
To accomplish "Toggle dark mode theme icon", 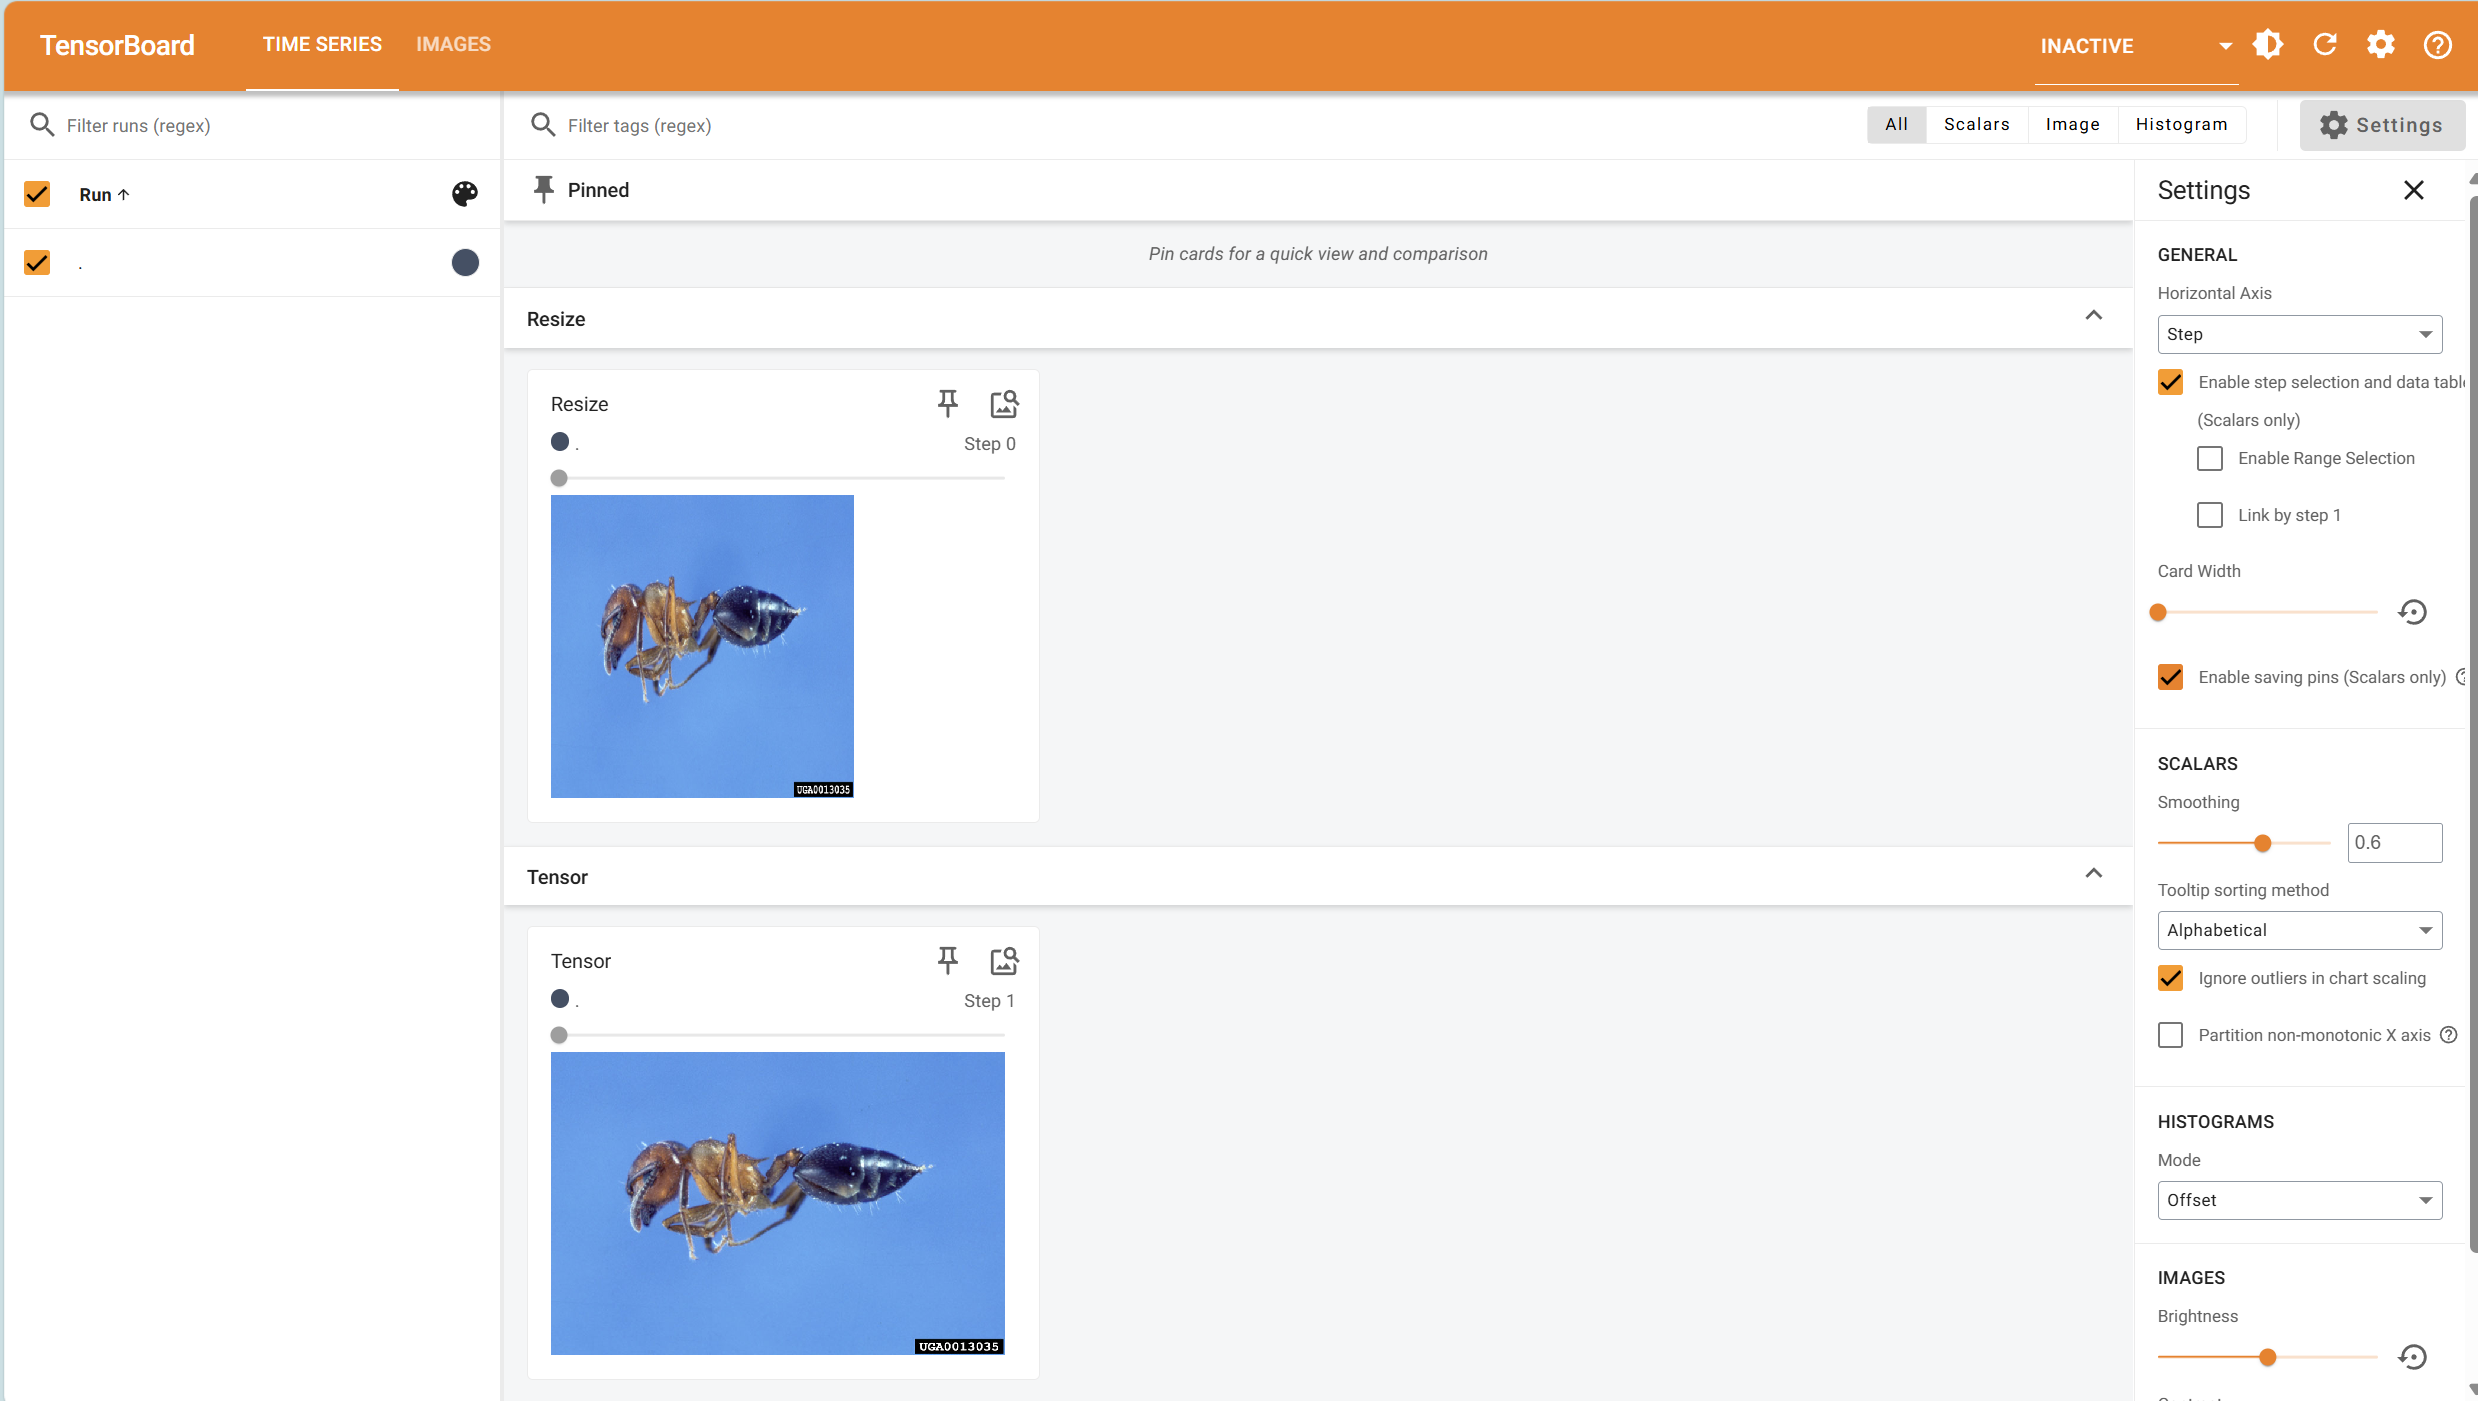I will coord(2268,45).
